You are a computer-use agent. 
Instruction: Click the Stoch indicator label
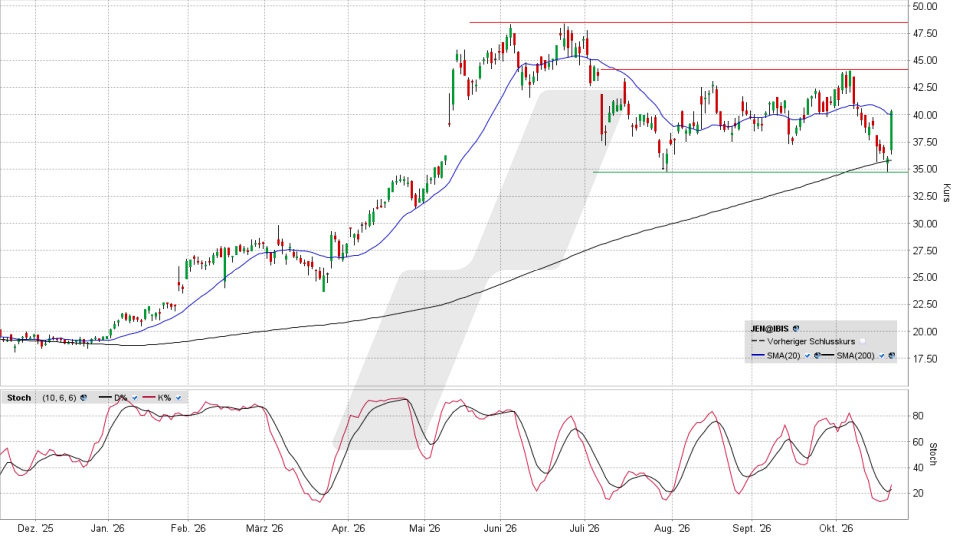tap(19, 398)
